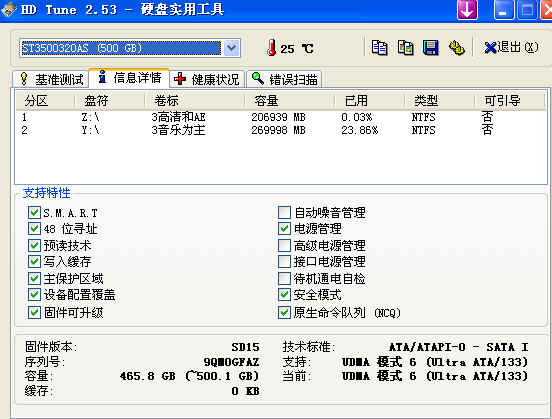Click the 25 ℃ temperature reading
This screenshot has height=419, width=552.
[x=297, y=49]
